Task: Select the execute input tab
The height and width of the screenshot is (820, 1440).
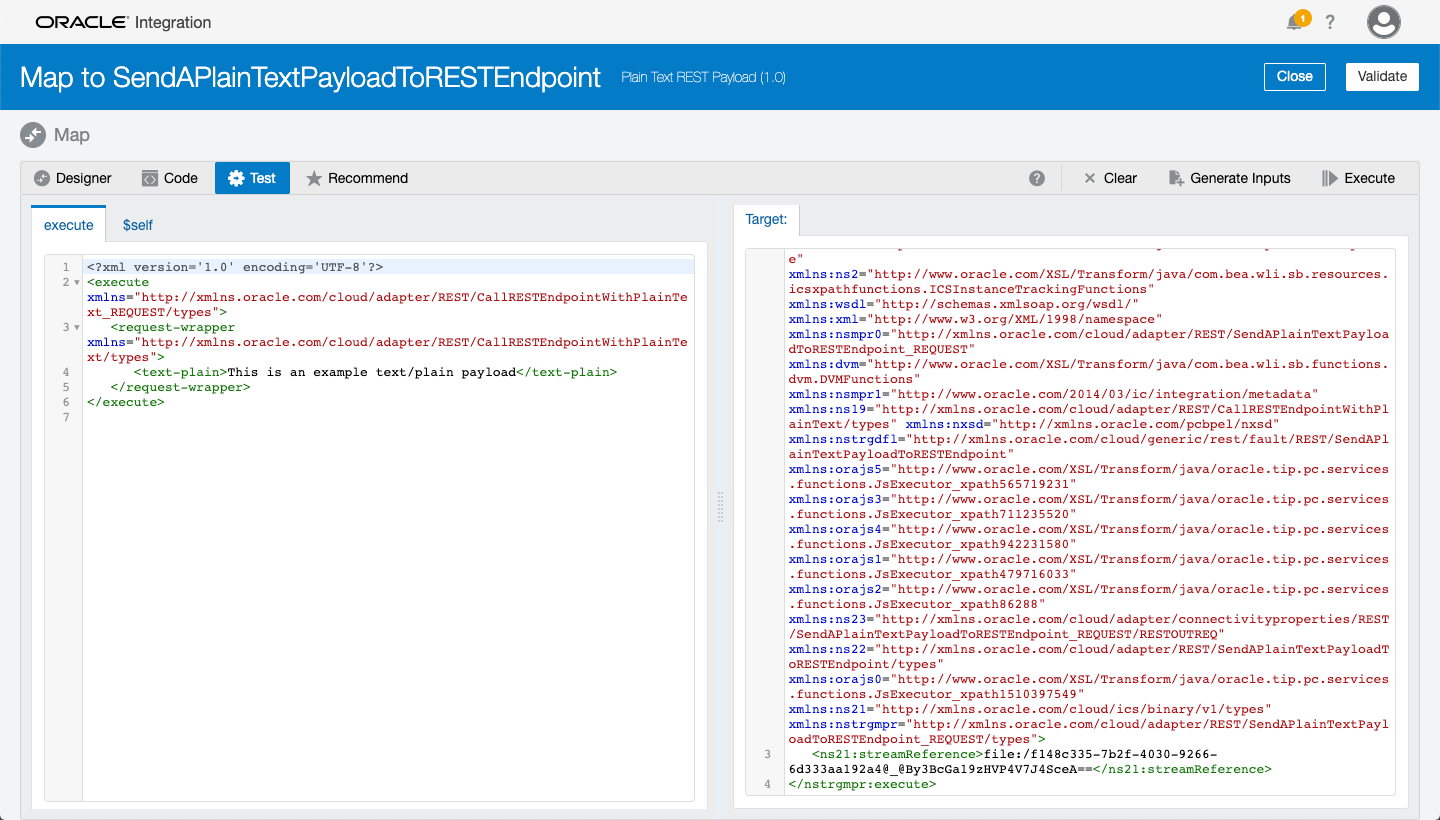Action: [x=68, y=225]
